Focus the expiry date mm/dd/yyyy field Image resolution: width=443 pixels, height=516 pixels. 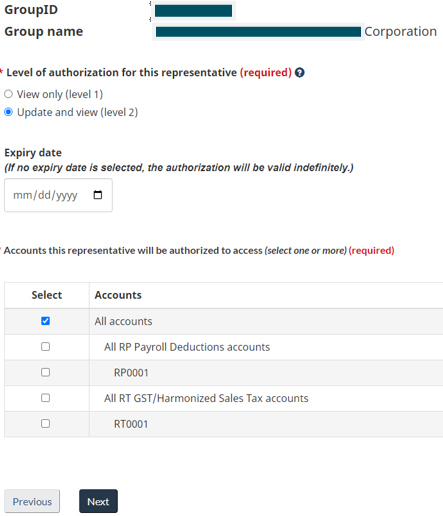coord(58,195)
